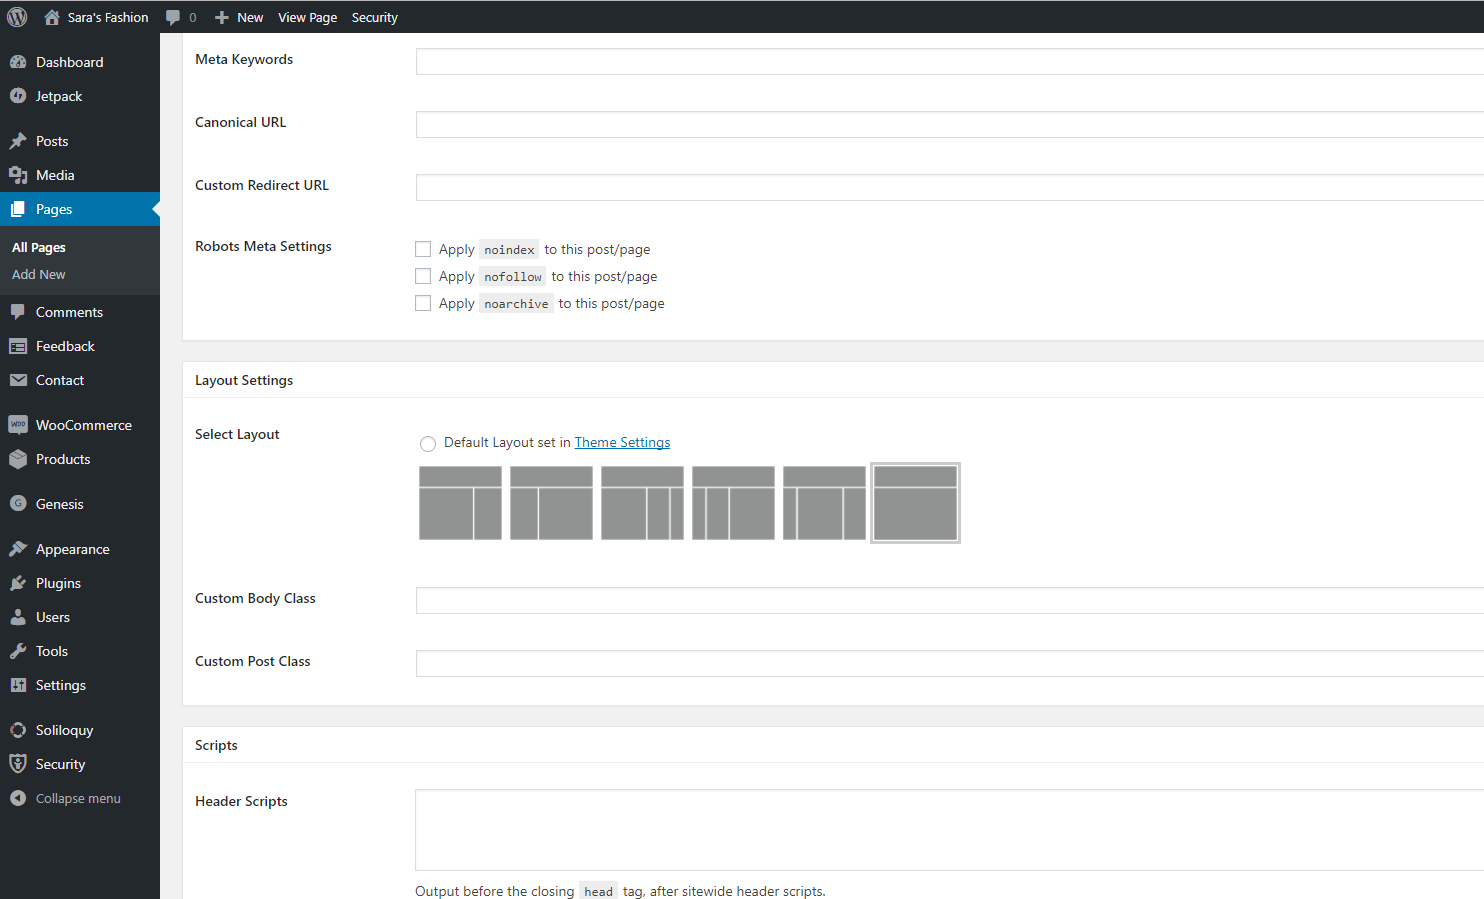Viewport: 1484px width, 899px height.
Task: Choose the sidebar-content-sidebar layout thumbnail
Action: (824, 503)
